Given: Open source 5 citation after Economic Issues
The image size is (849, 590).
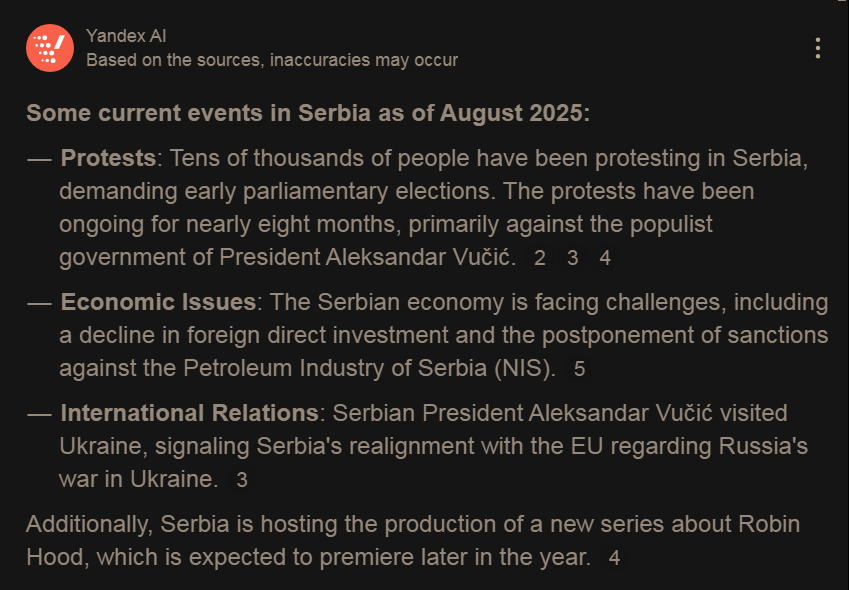Looking at the screenshot, I should tap(580, 369).
